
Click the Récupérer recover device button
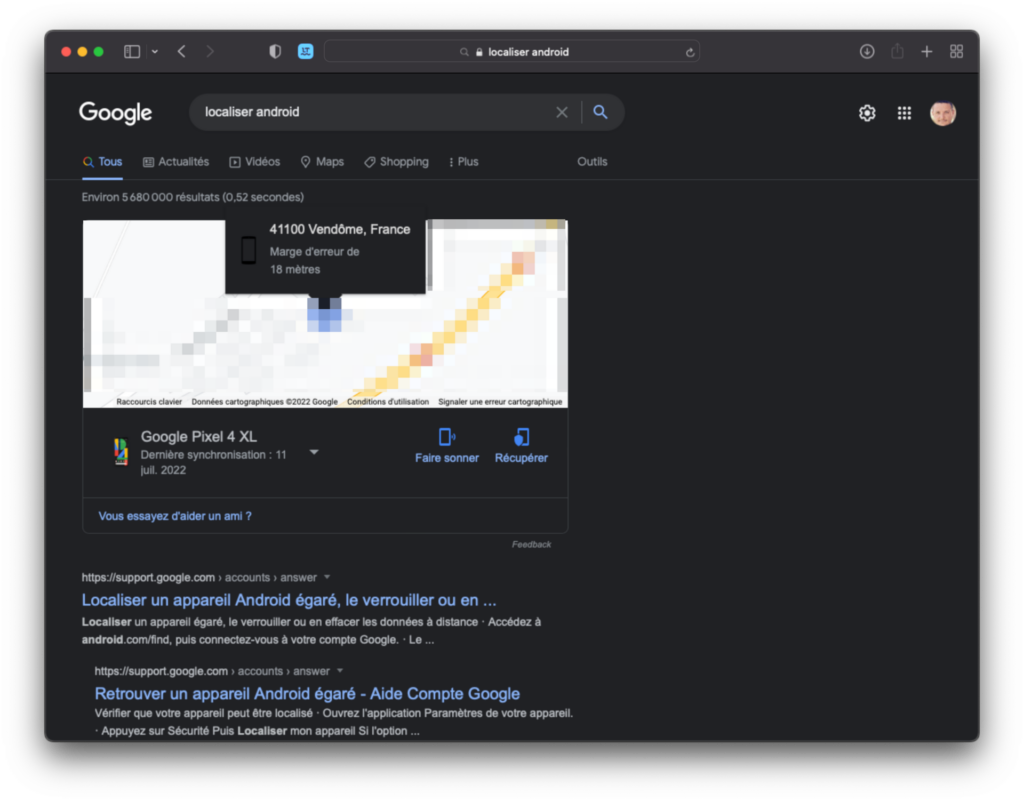(521, 447)
